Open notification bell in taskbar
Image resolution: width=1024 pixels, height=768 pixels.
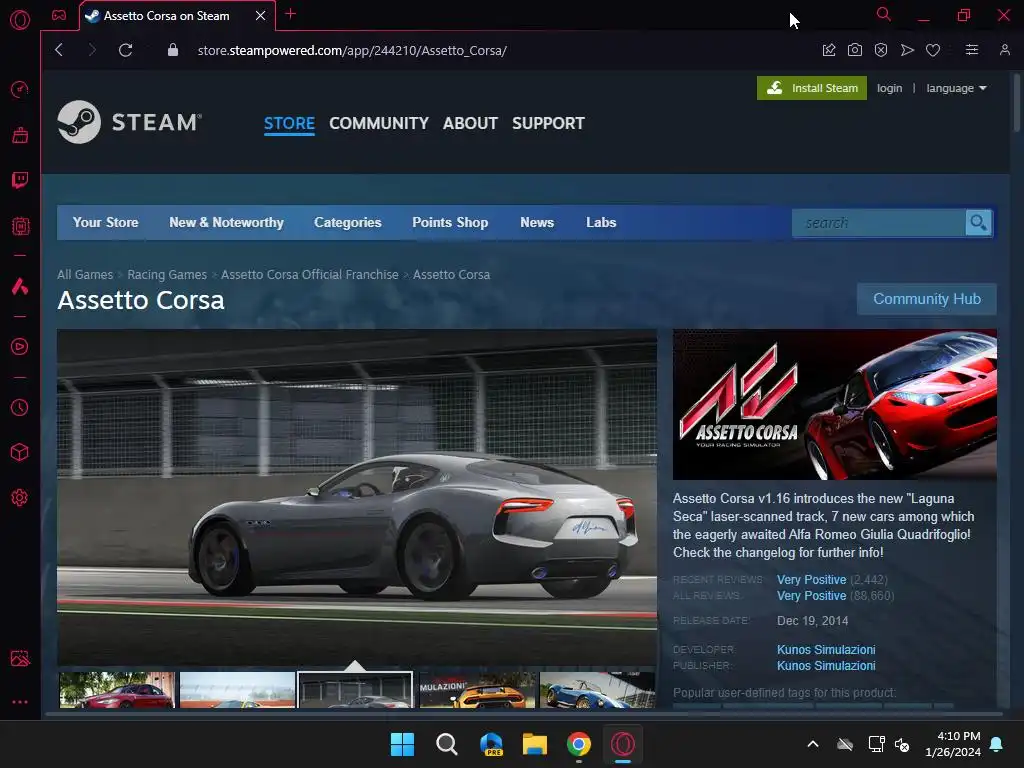point(997,744)
